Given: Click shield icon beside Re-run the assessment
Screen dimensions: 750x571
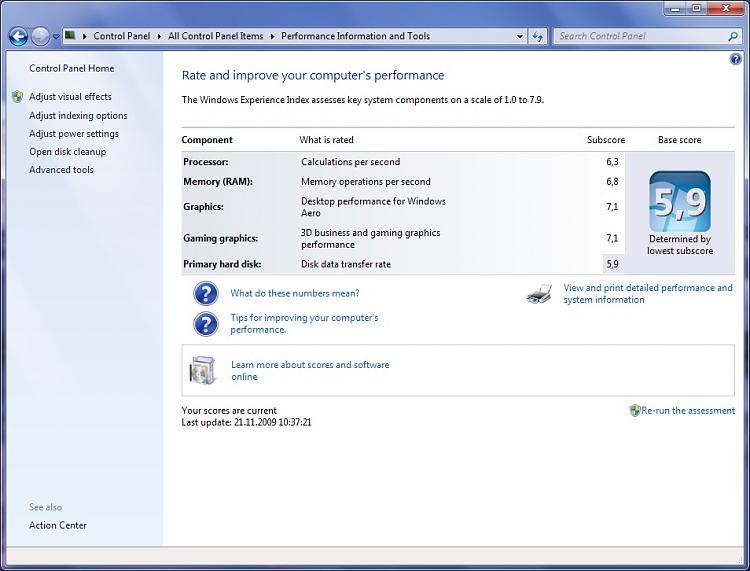Looking at the screenshot, I should pyautogui.click(x=635, y=410).
